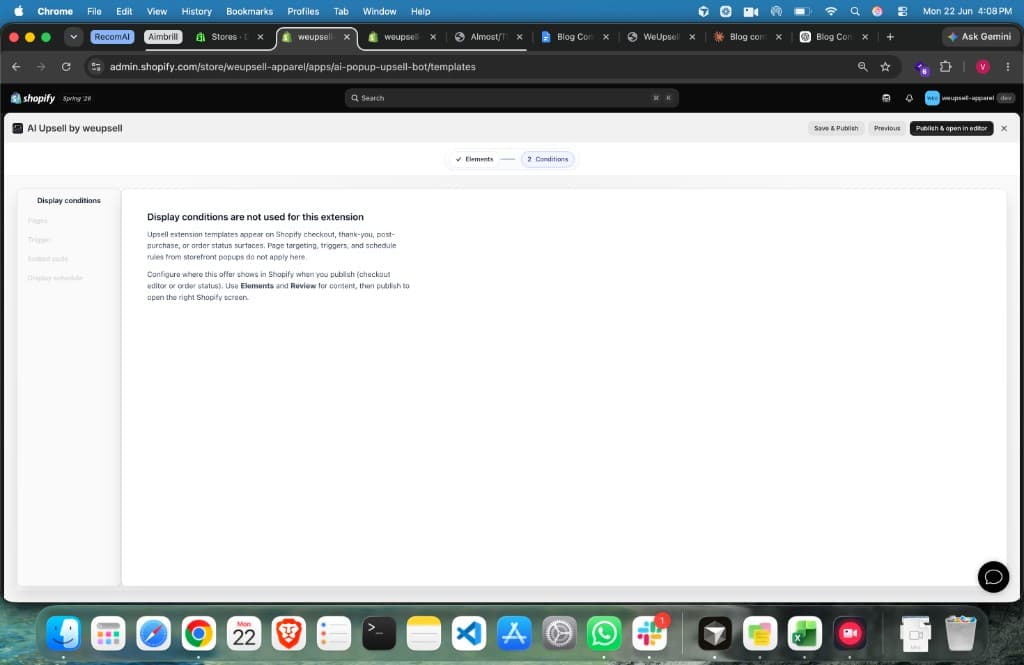
Task: Open the Chrome Extensions puzzle icon
Action: [946, 67]
